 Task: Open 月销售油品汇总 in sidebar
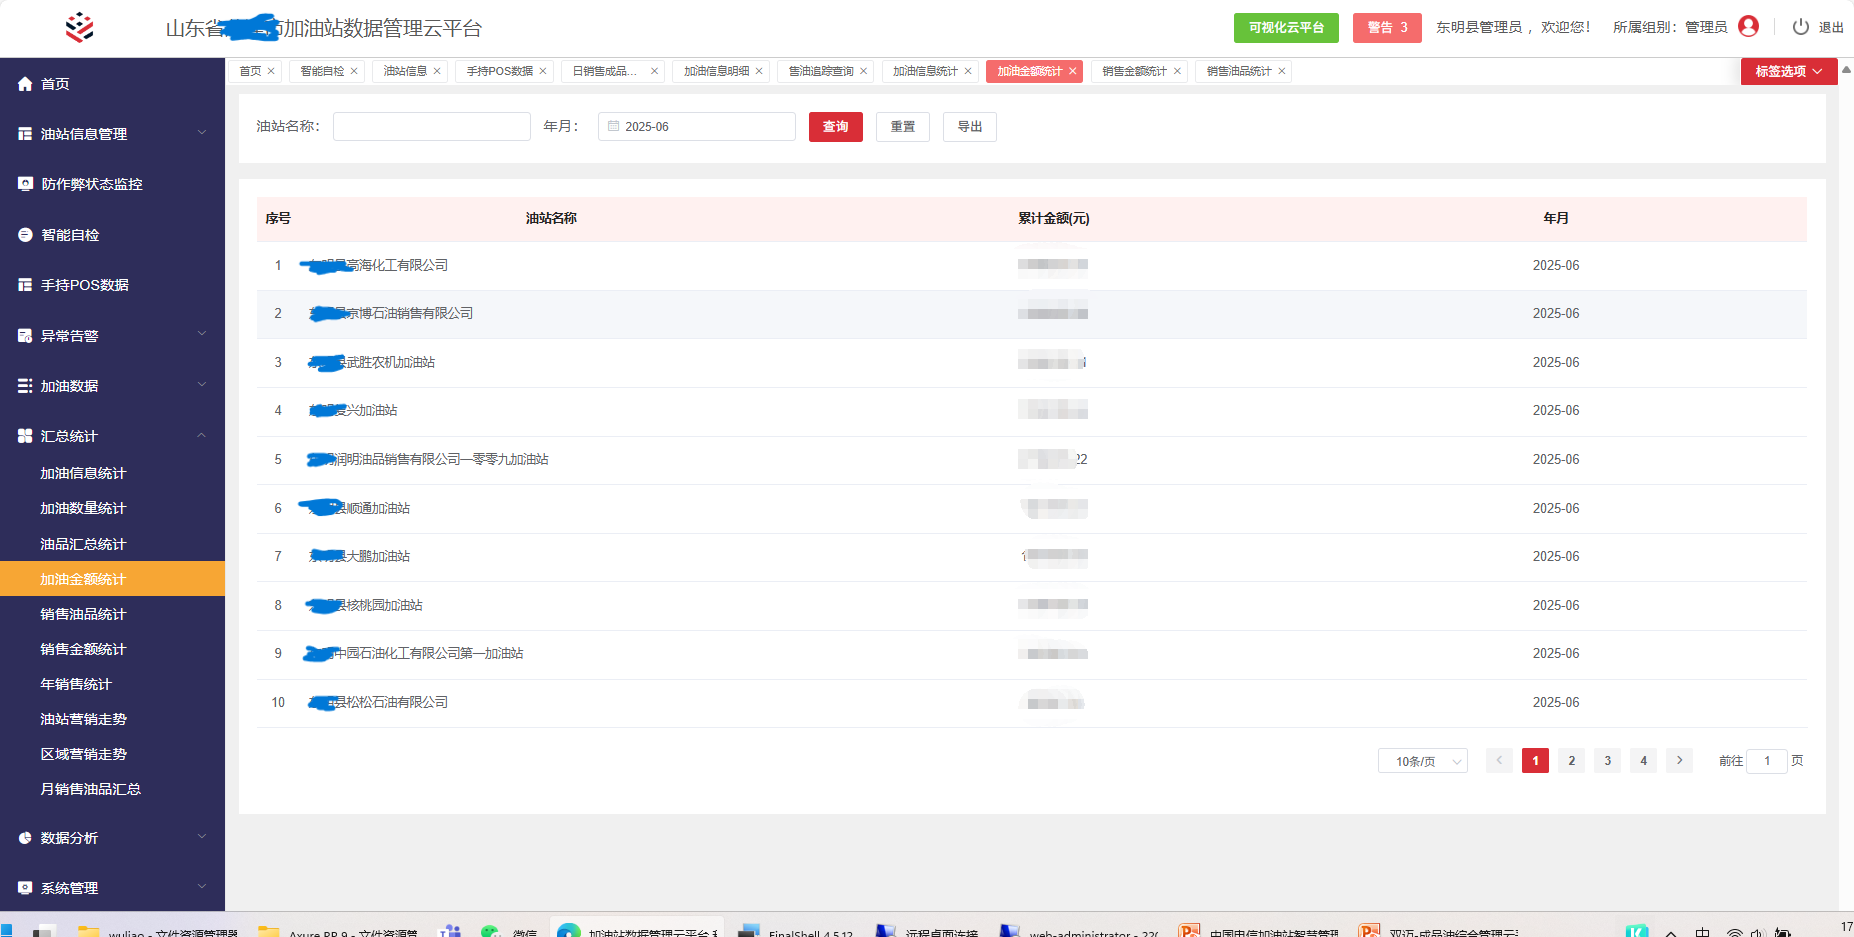click(x=90, y=789)
